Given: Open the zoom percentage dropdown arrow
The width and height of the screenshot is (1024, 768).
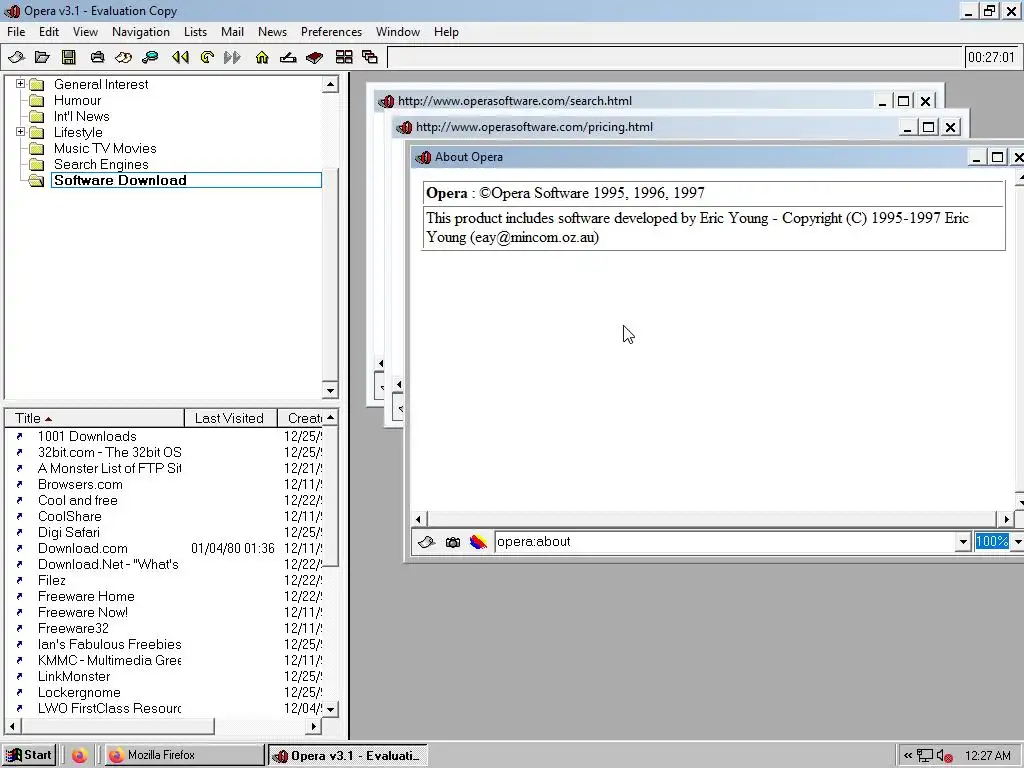Looking at the screenshot, I should coord(1017,542).
